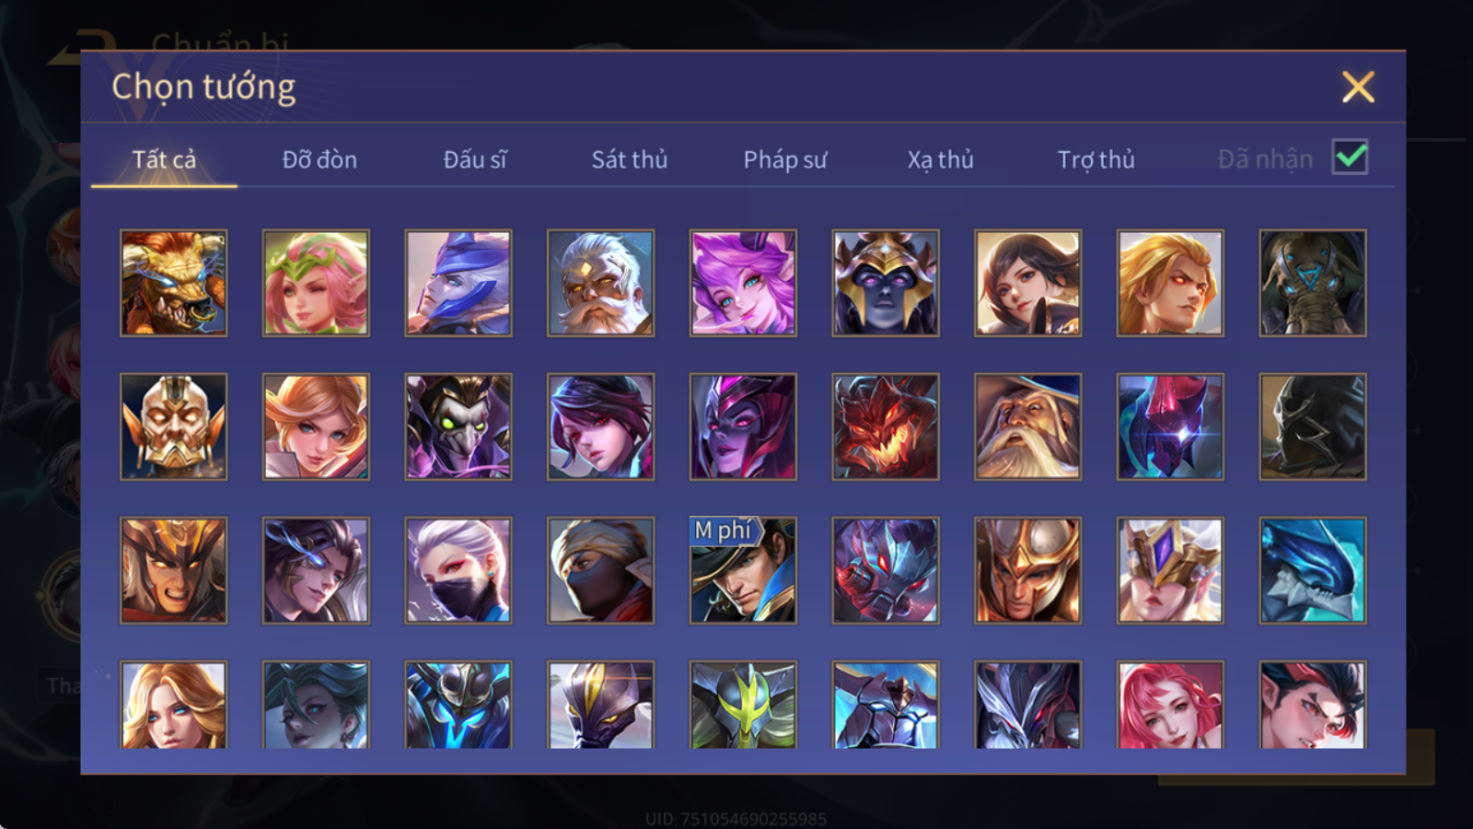Choose the white-bearded old man hero portrait
The height and width of the screenshot is (829, 1473).
tap(601, 283)
